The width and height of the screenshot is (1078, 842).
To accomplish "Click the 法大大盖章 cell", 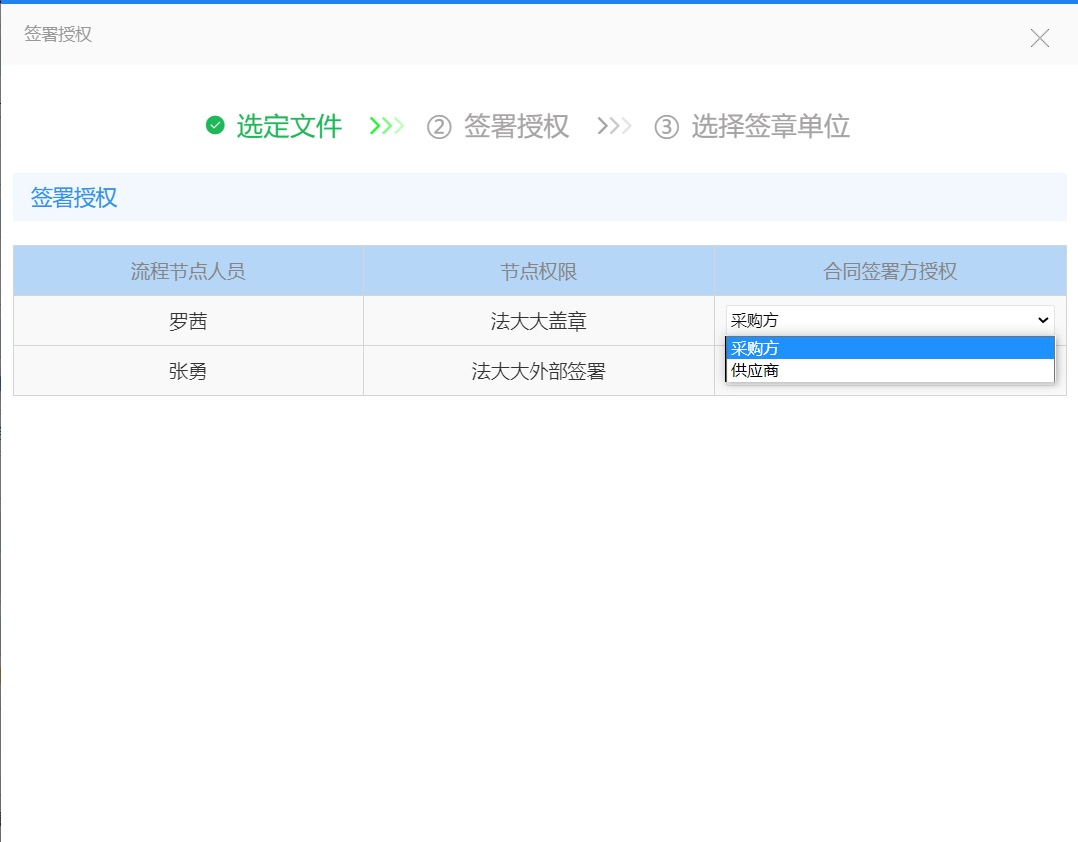I will (x=538, y=321).
